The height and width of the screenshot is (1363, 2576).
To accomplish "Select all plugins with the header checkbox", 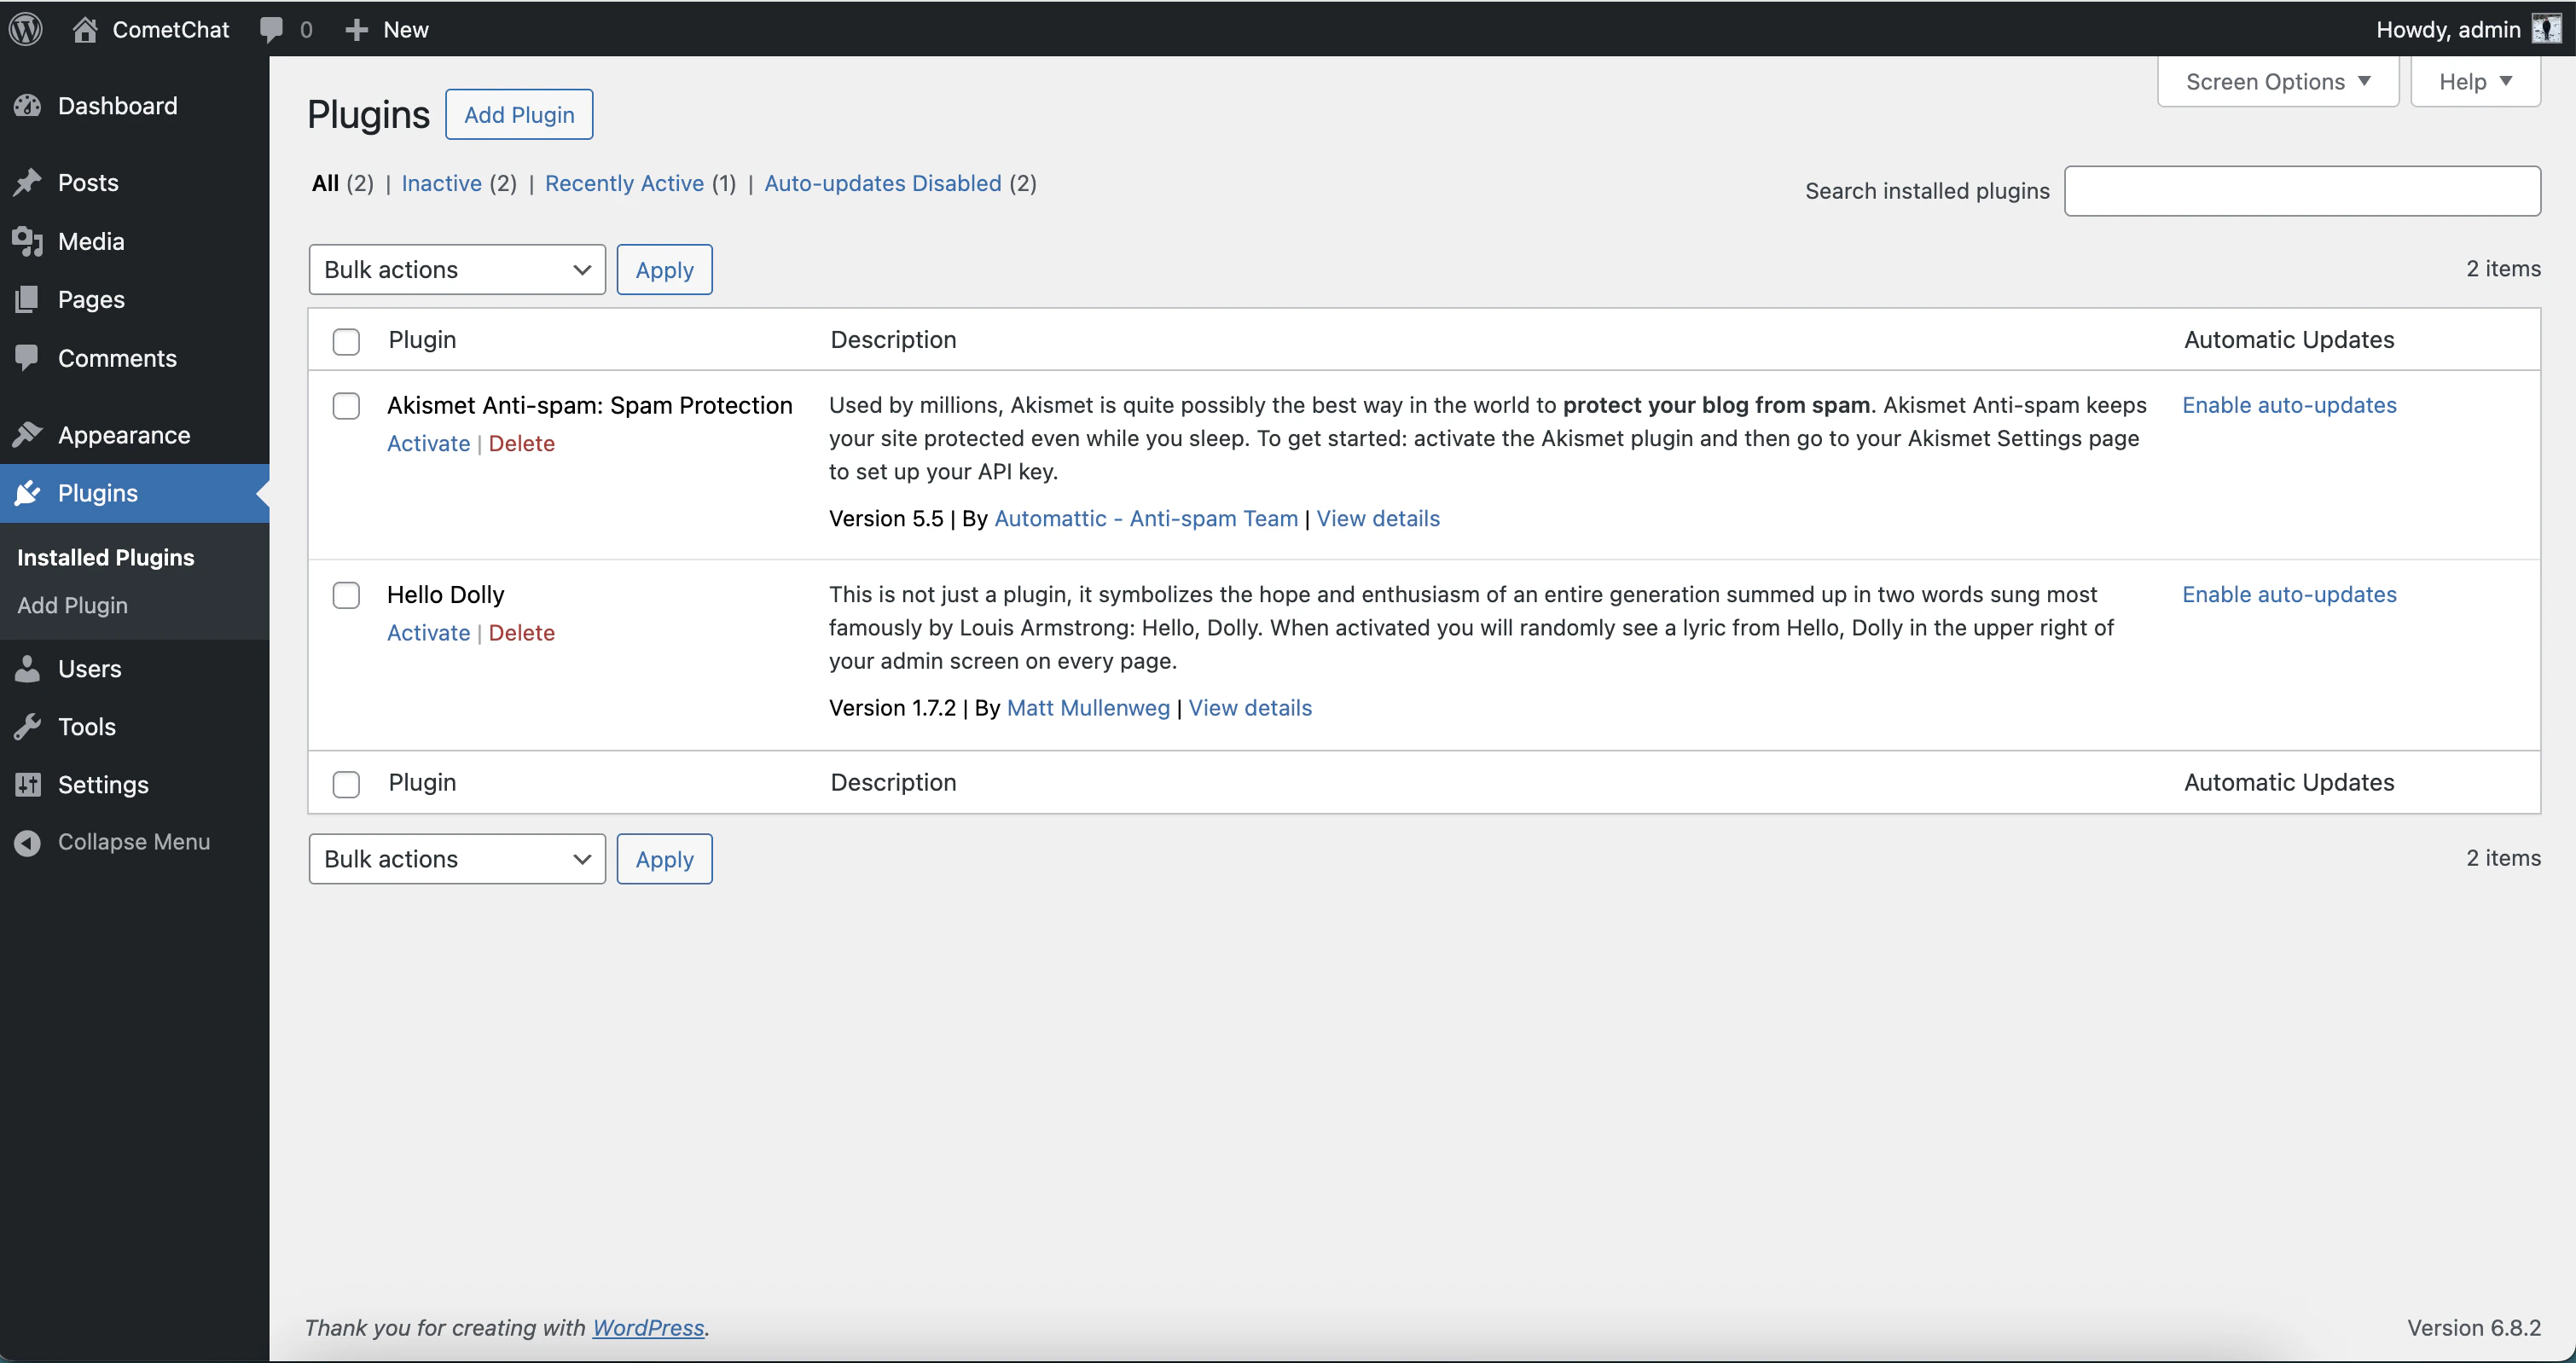I will pos(346,341).
